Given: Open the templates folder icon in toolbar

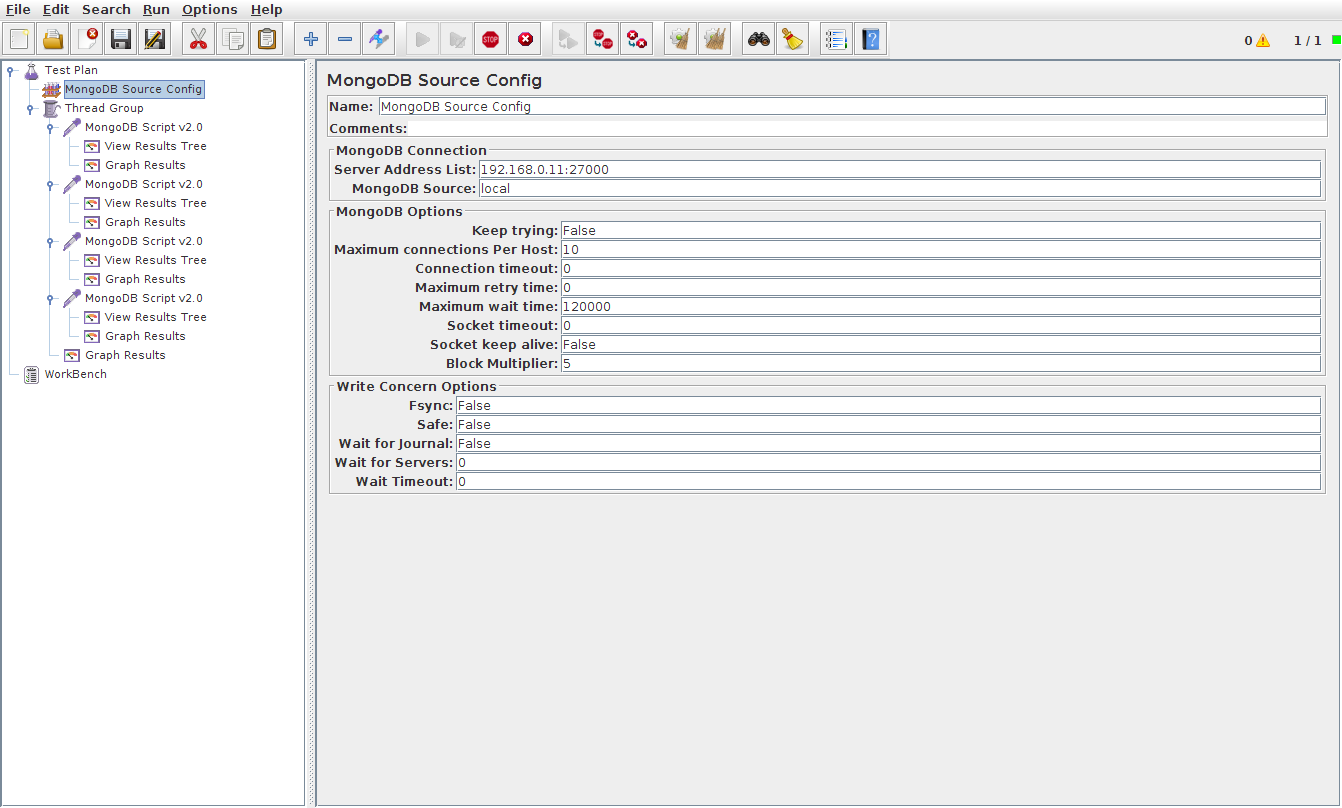Looking at the screenshot, I should pos(53,40).
